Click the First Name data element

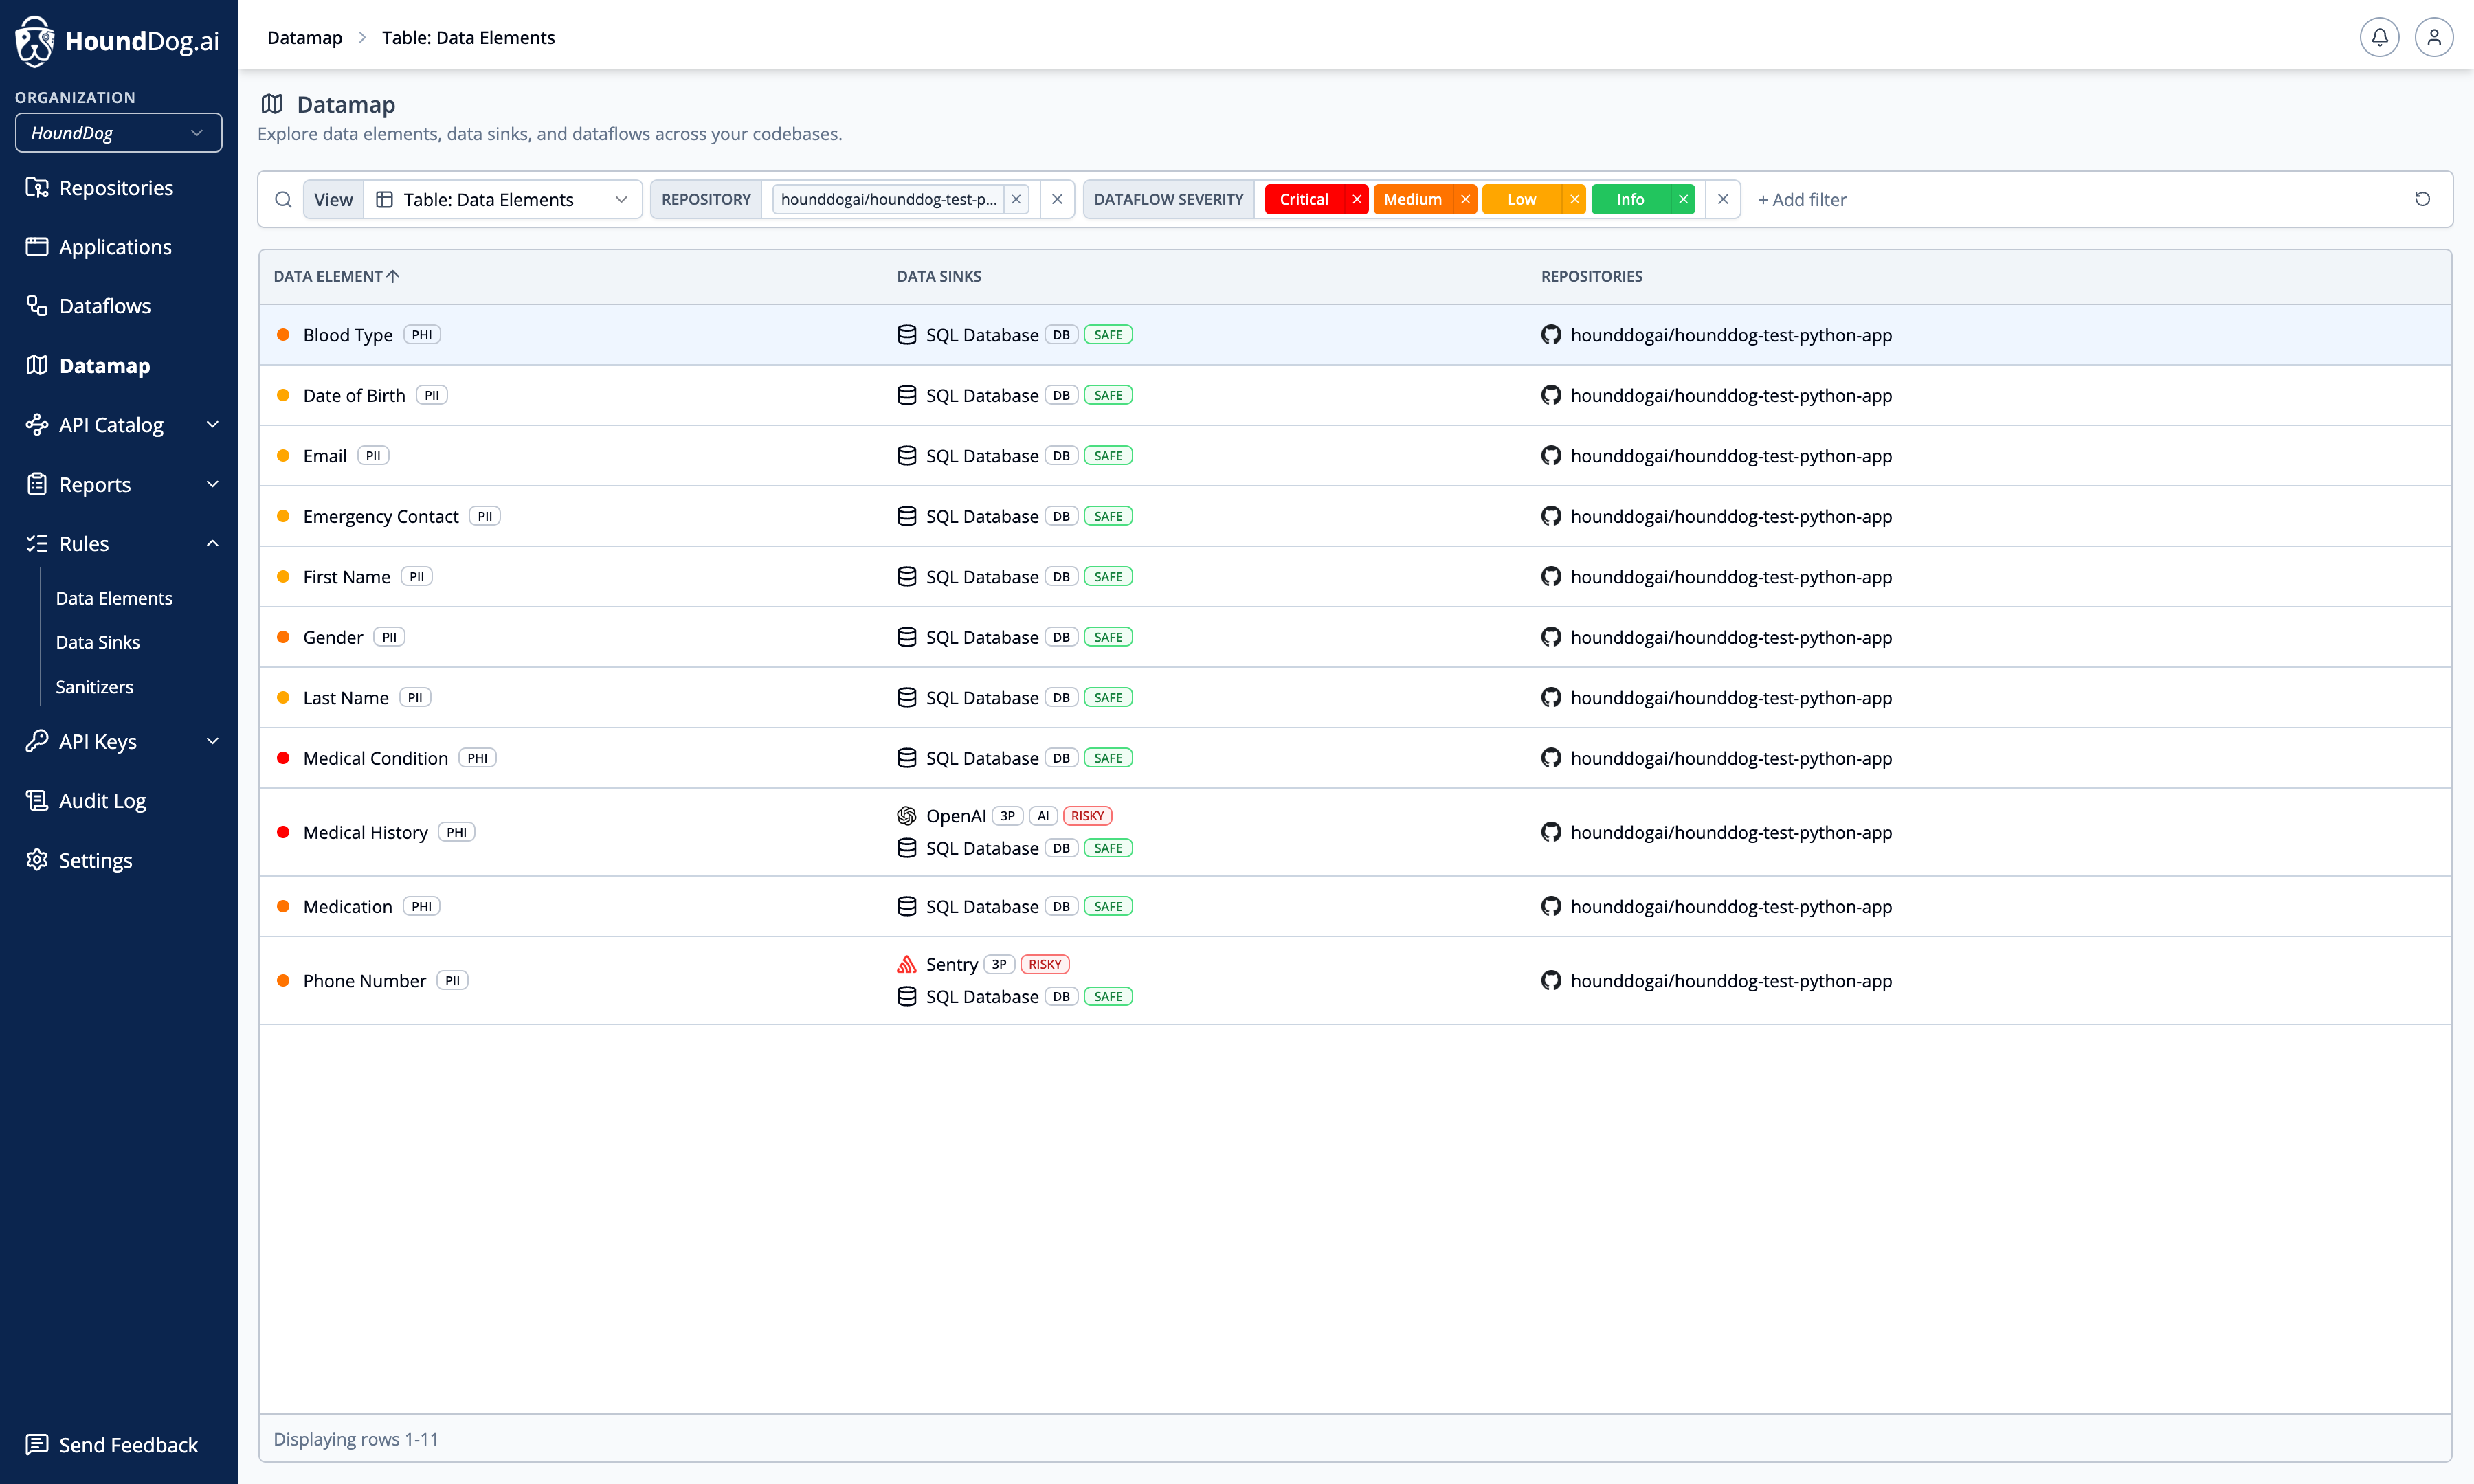point(346,577)
